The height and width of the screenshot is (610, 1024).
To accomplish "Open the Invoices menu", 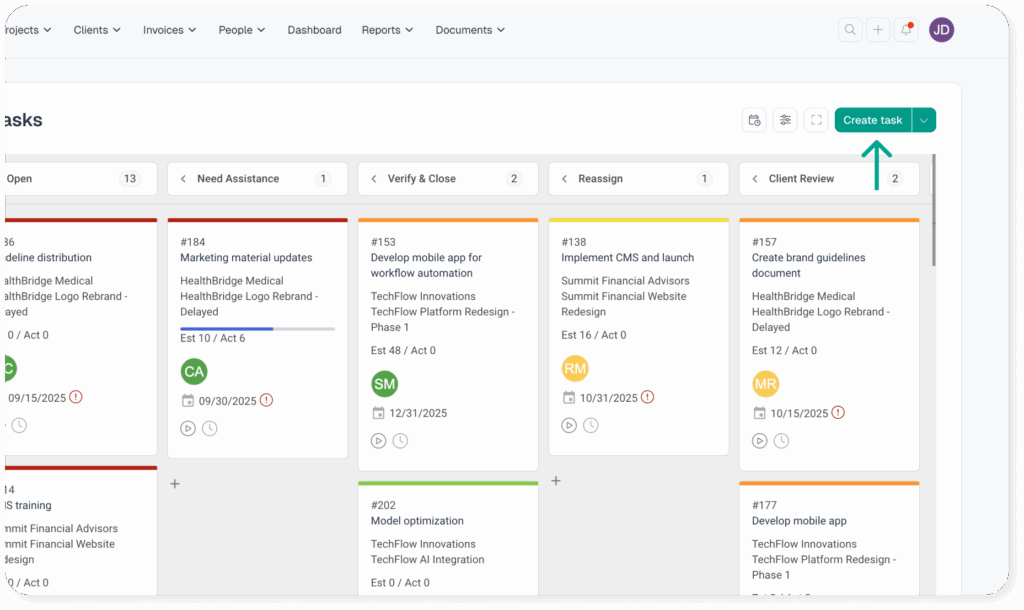I will [169, 30].
